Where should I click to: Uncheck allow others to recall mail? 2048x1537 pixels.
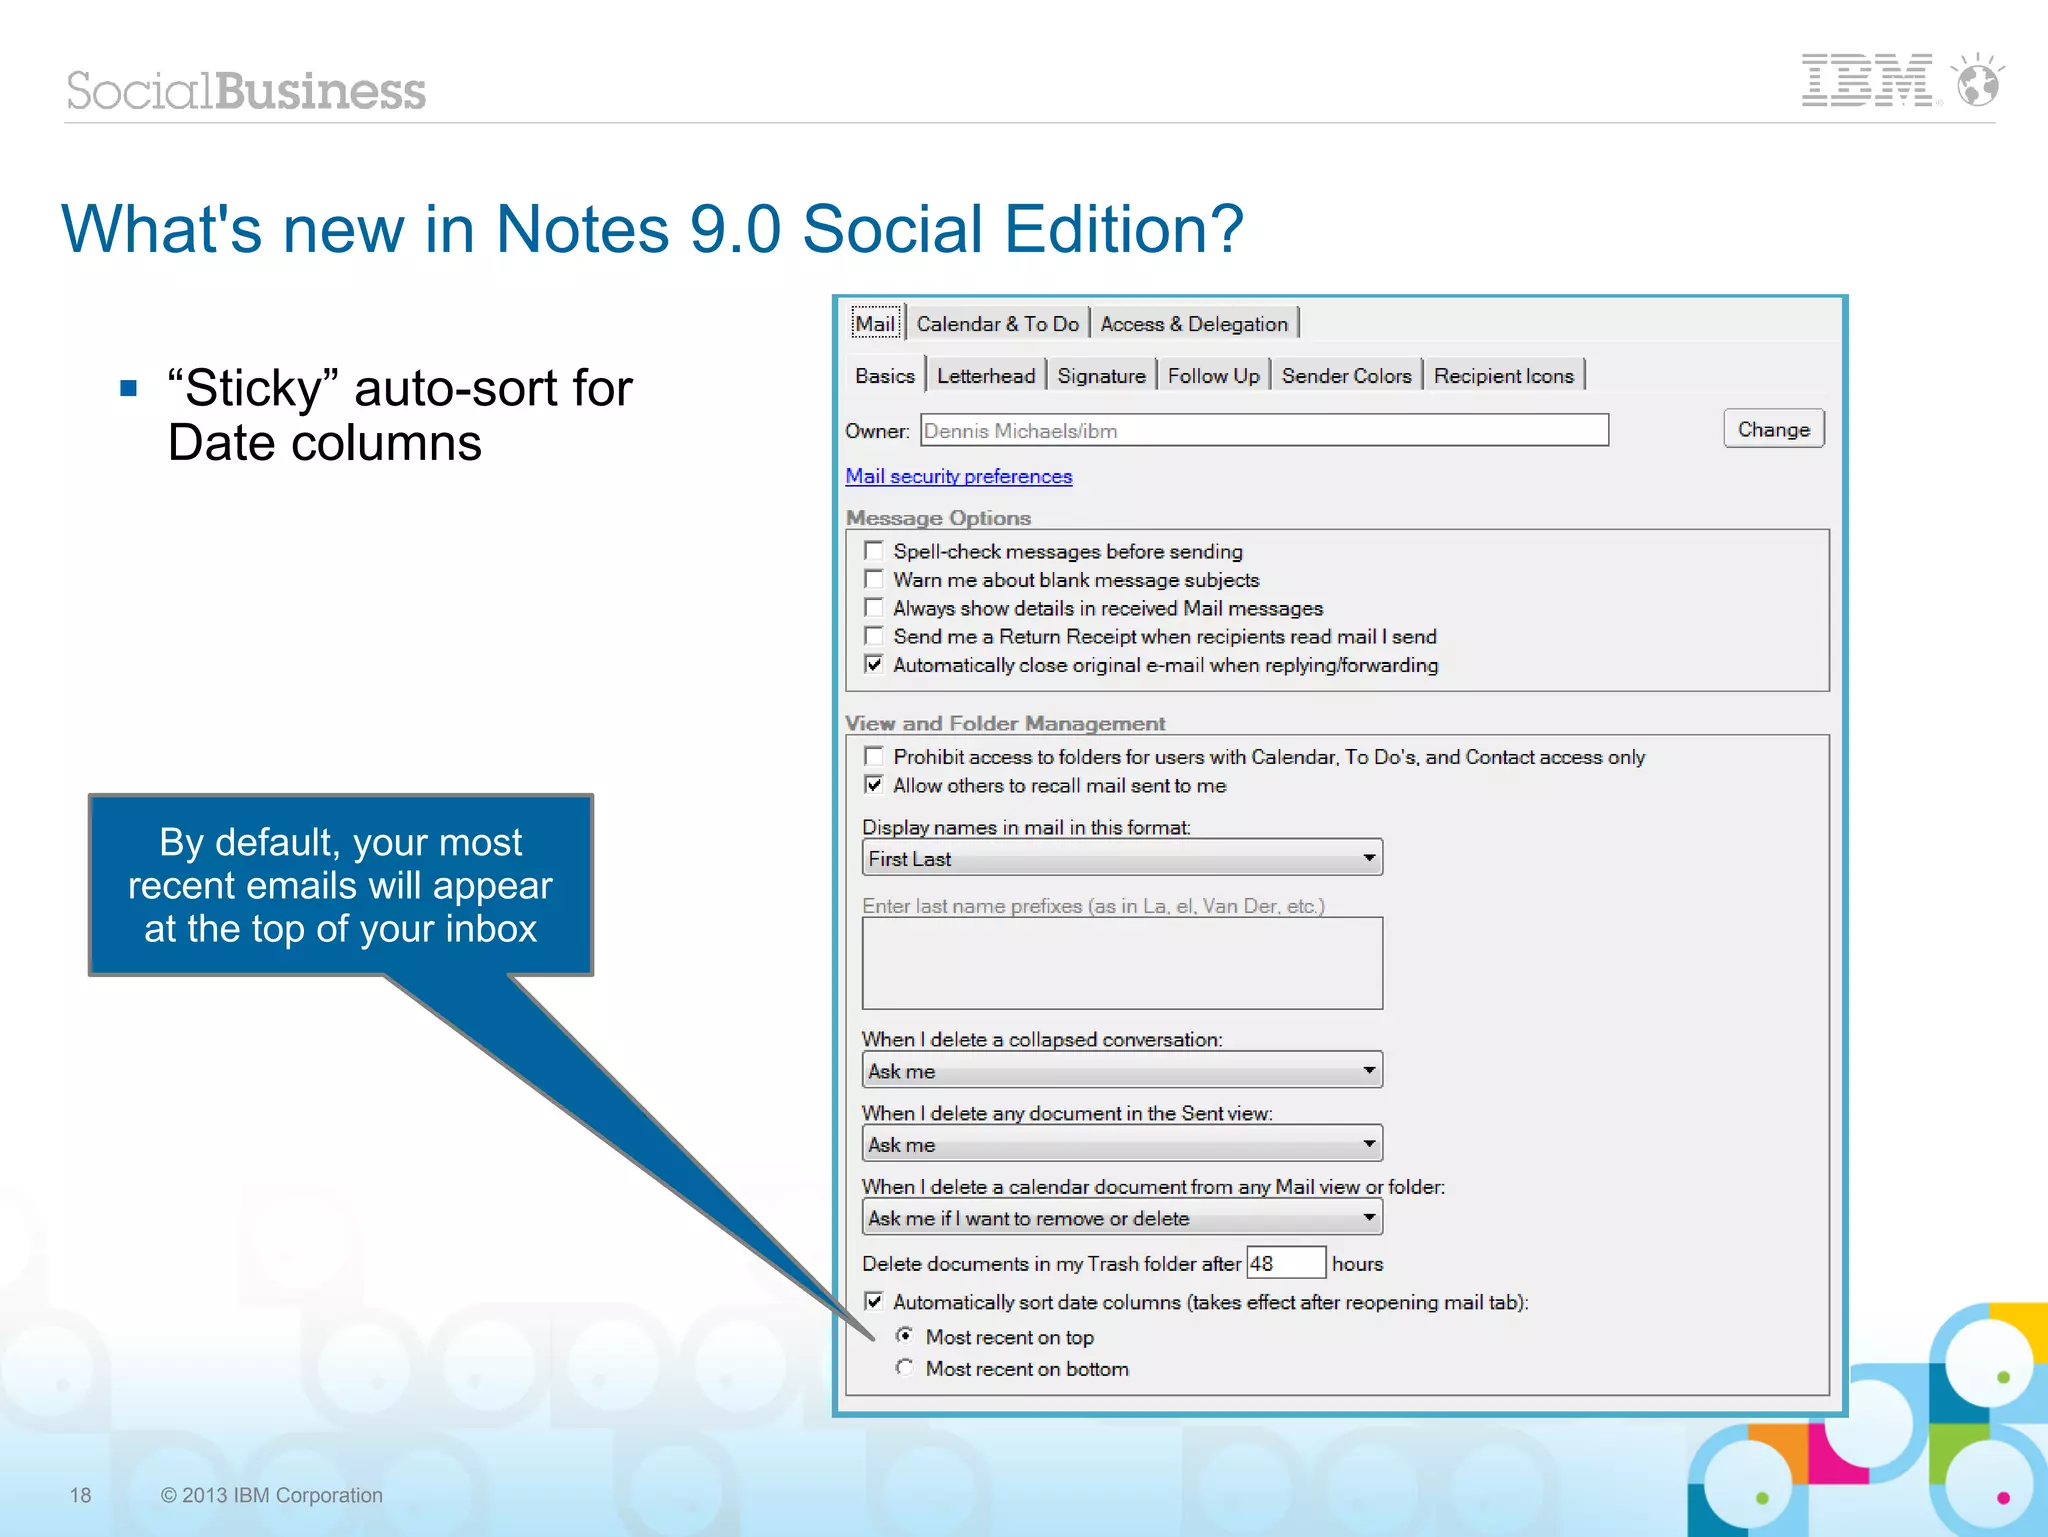tap(874, 785)
